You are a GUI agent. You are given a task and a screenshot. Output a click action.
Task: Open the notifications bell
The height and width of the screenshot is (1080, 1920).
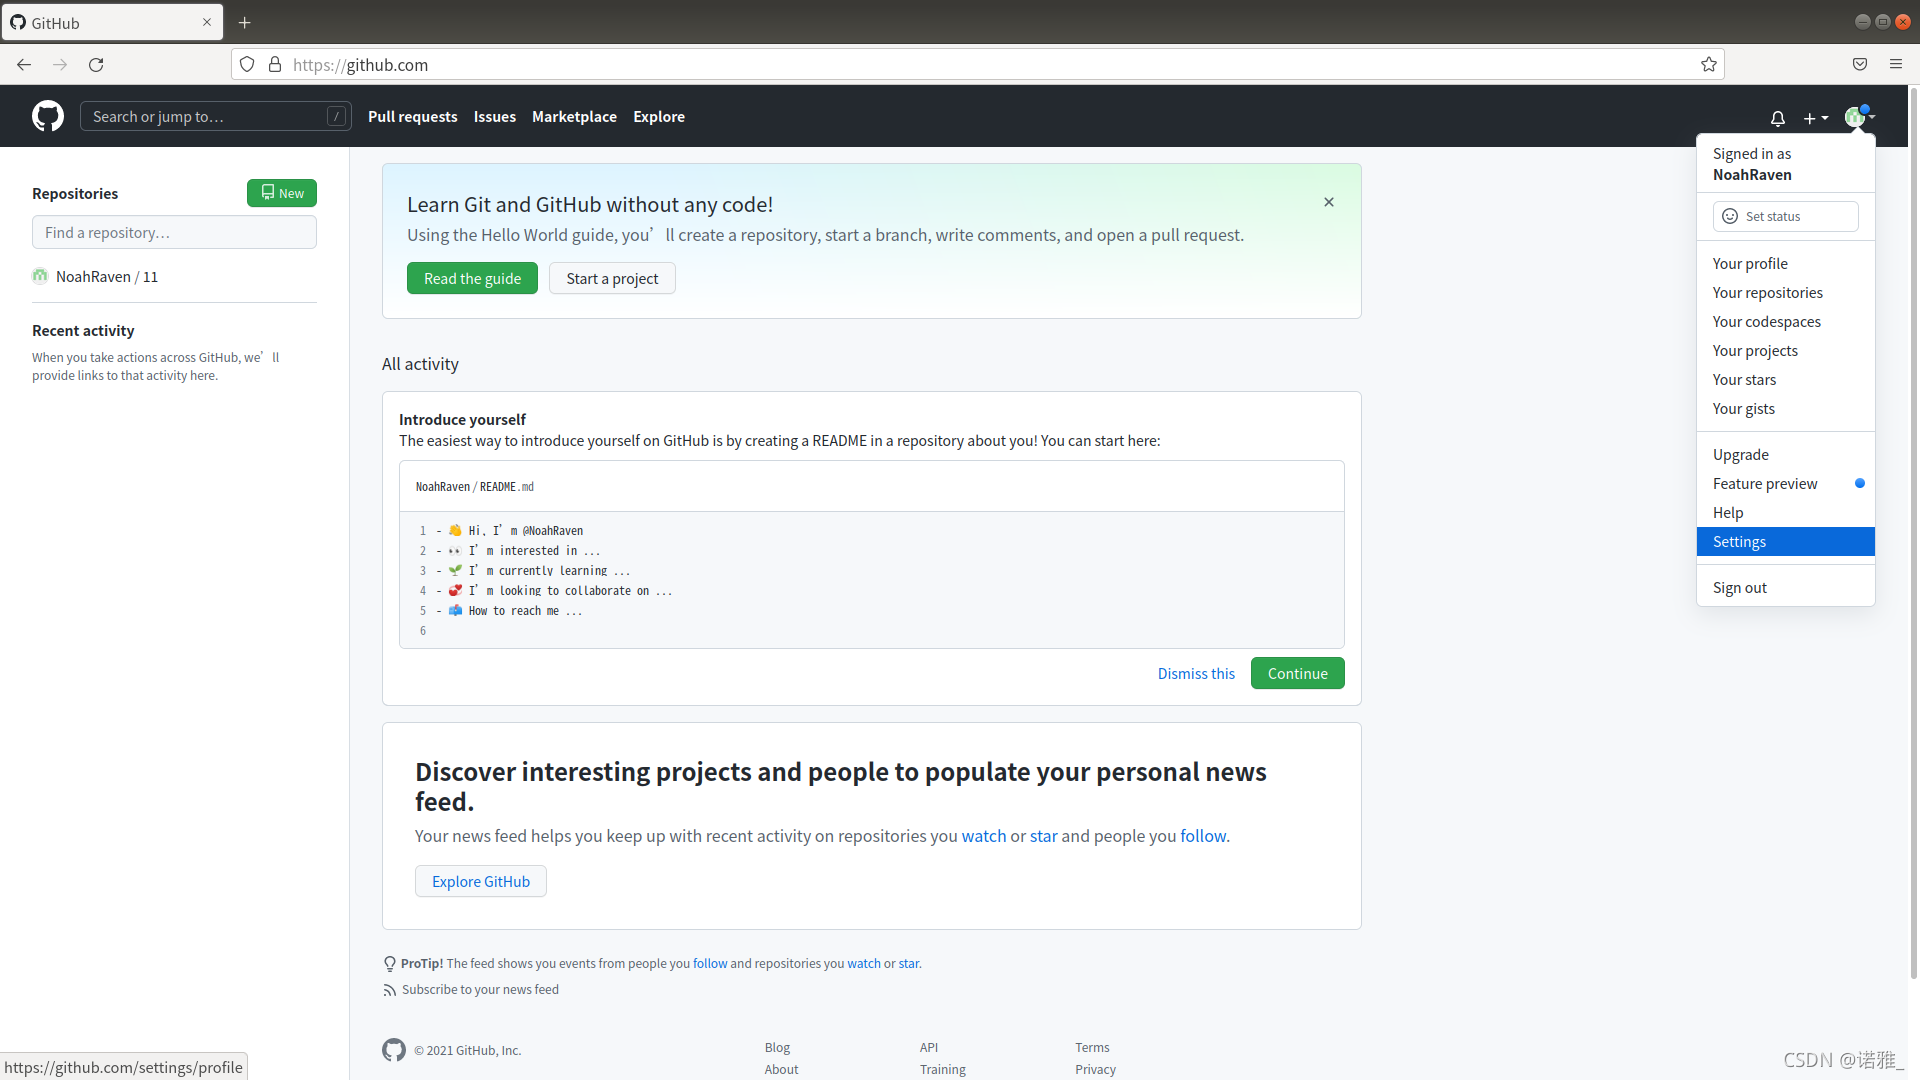[x=1777, y=118]
